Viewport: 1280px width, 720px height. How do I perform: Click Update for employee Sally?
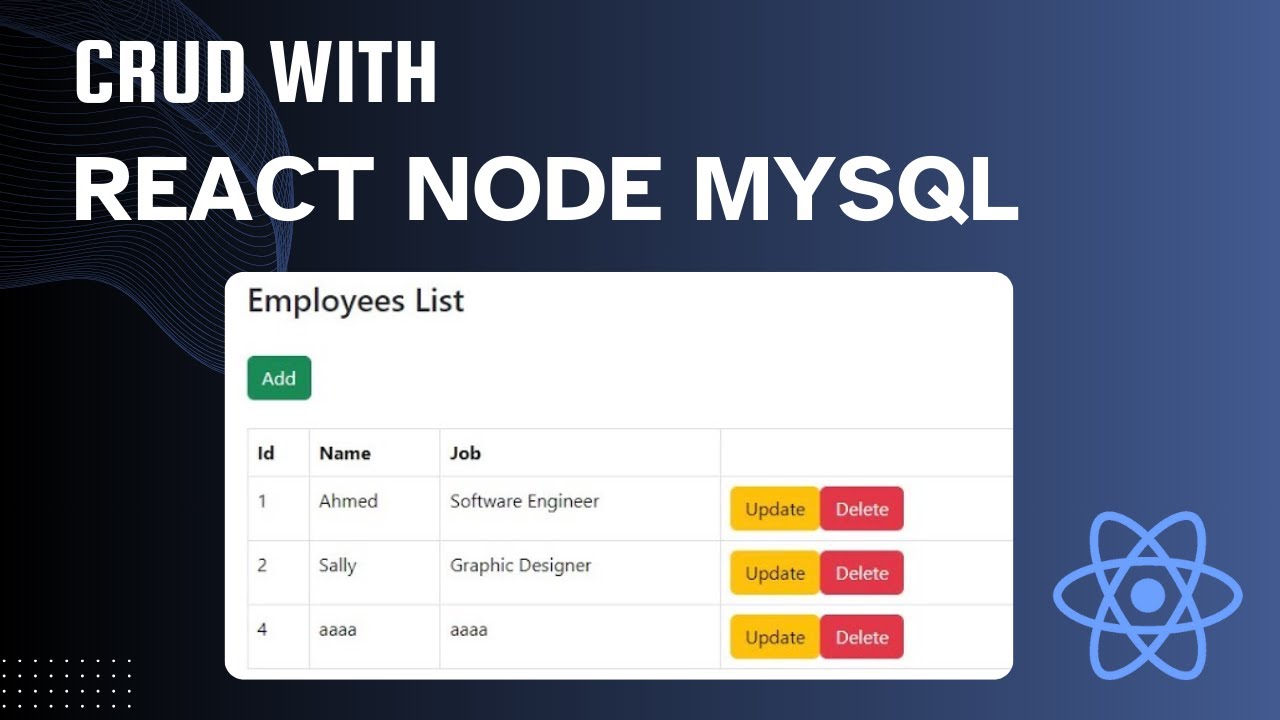click(775, 573)
